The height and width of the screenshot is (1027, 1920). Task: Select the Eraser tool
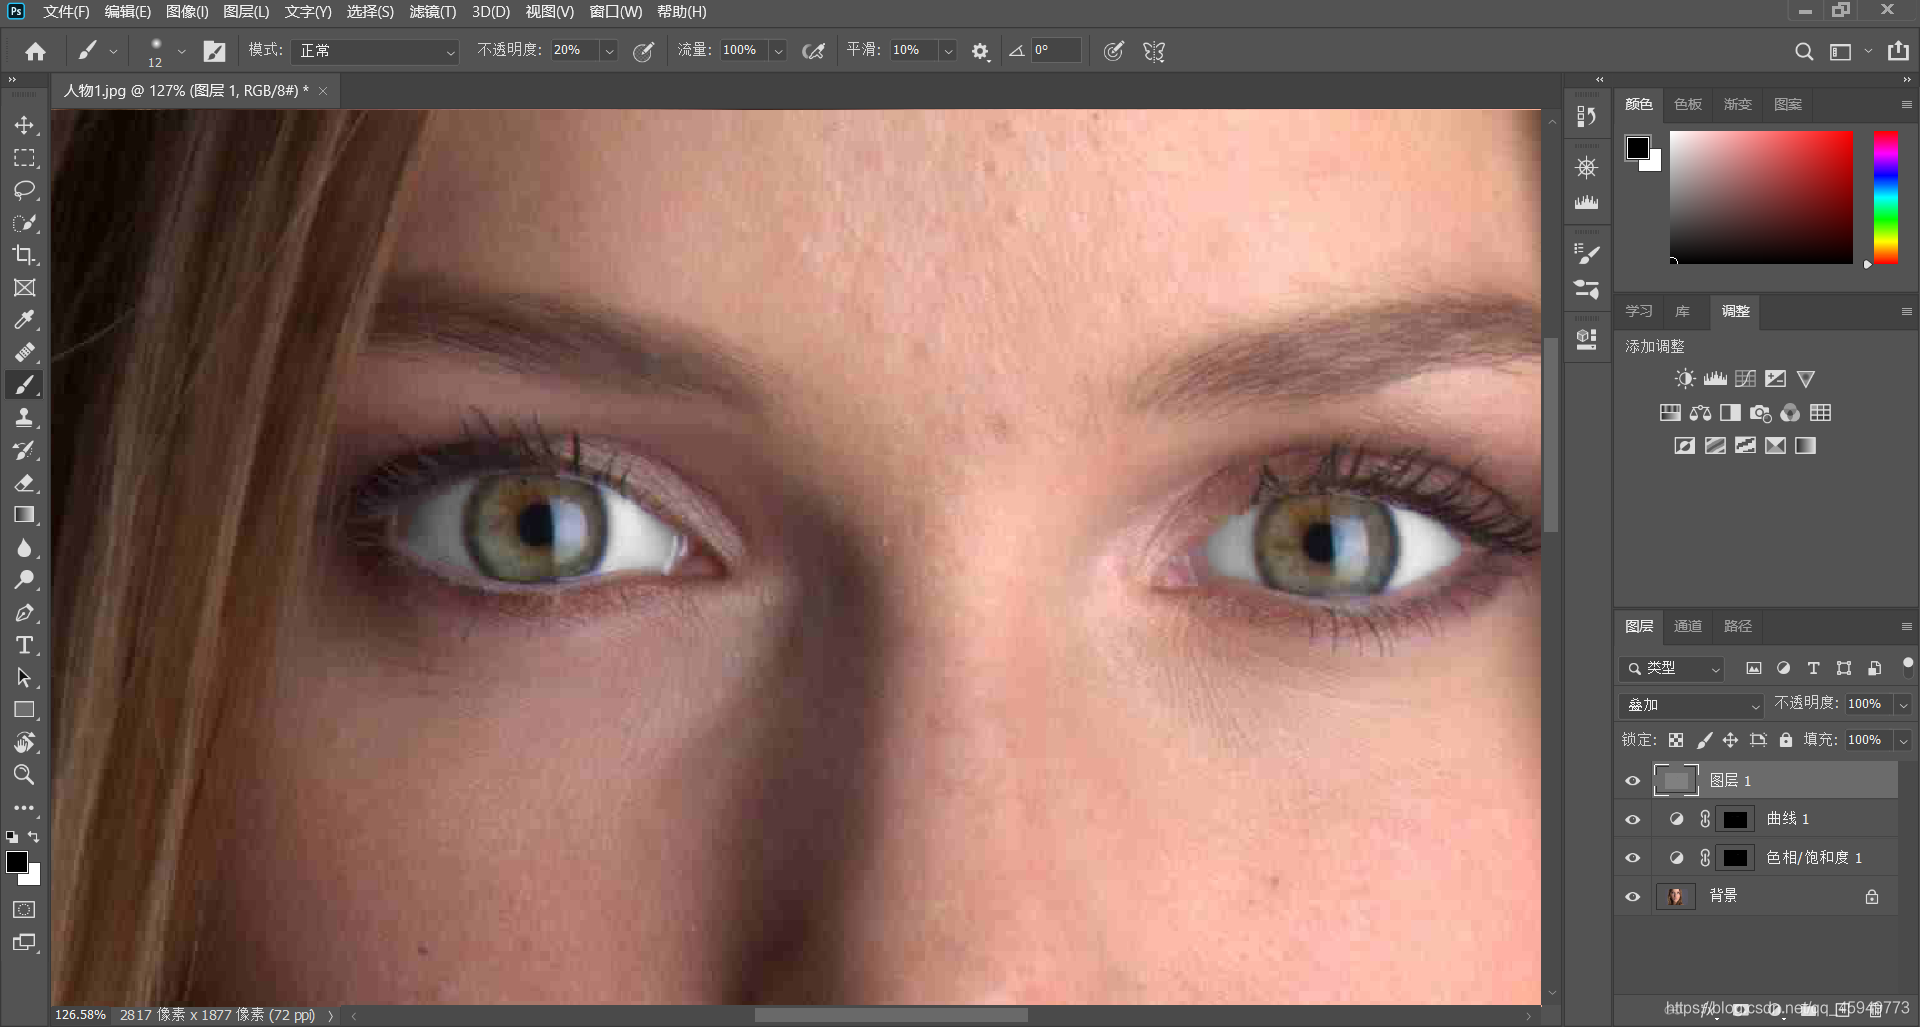pyautogui.click(x=24, y=483)
